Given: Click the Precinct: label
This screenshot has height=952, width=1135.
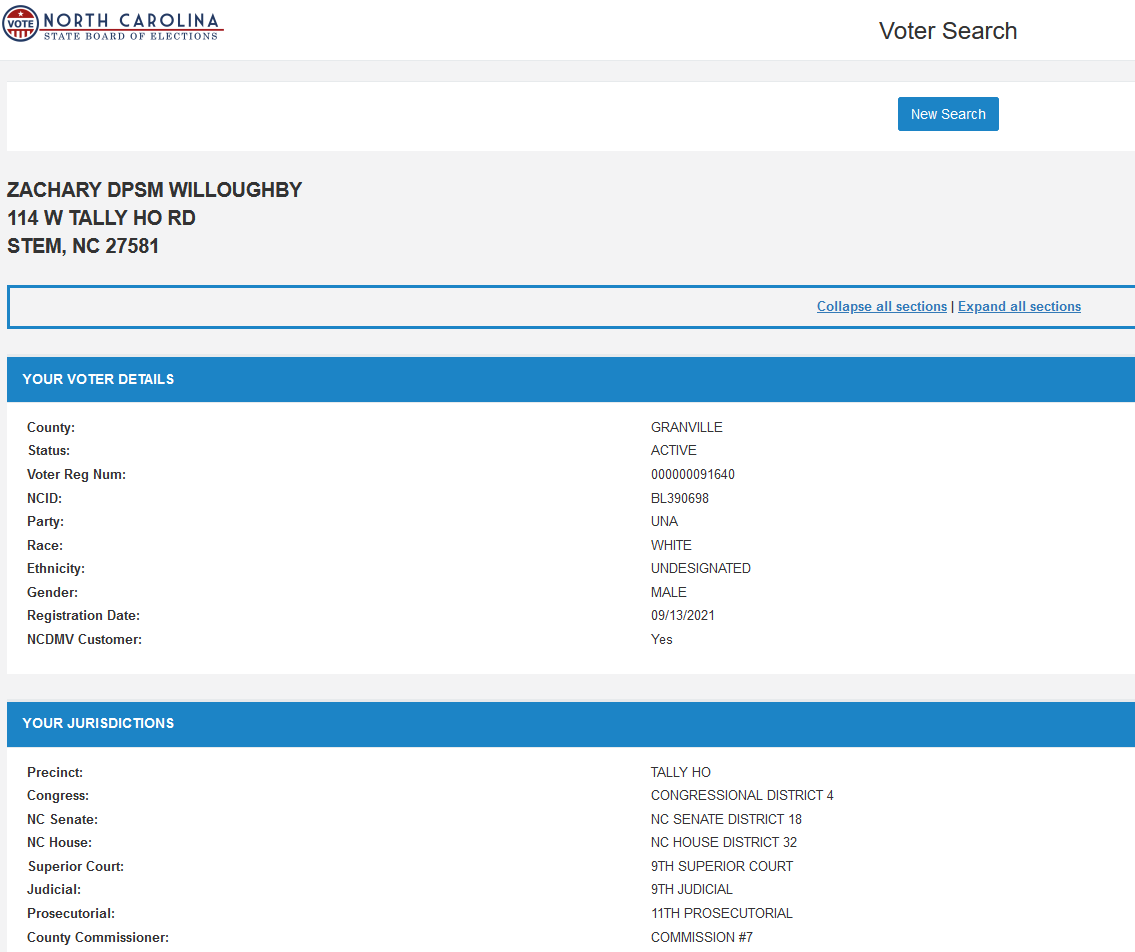Looking at the screenshot, I should tap(55, 772).
